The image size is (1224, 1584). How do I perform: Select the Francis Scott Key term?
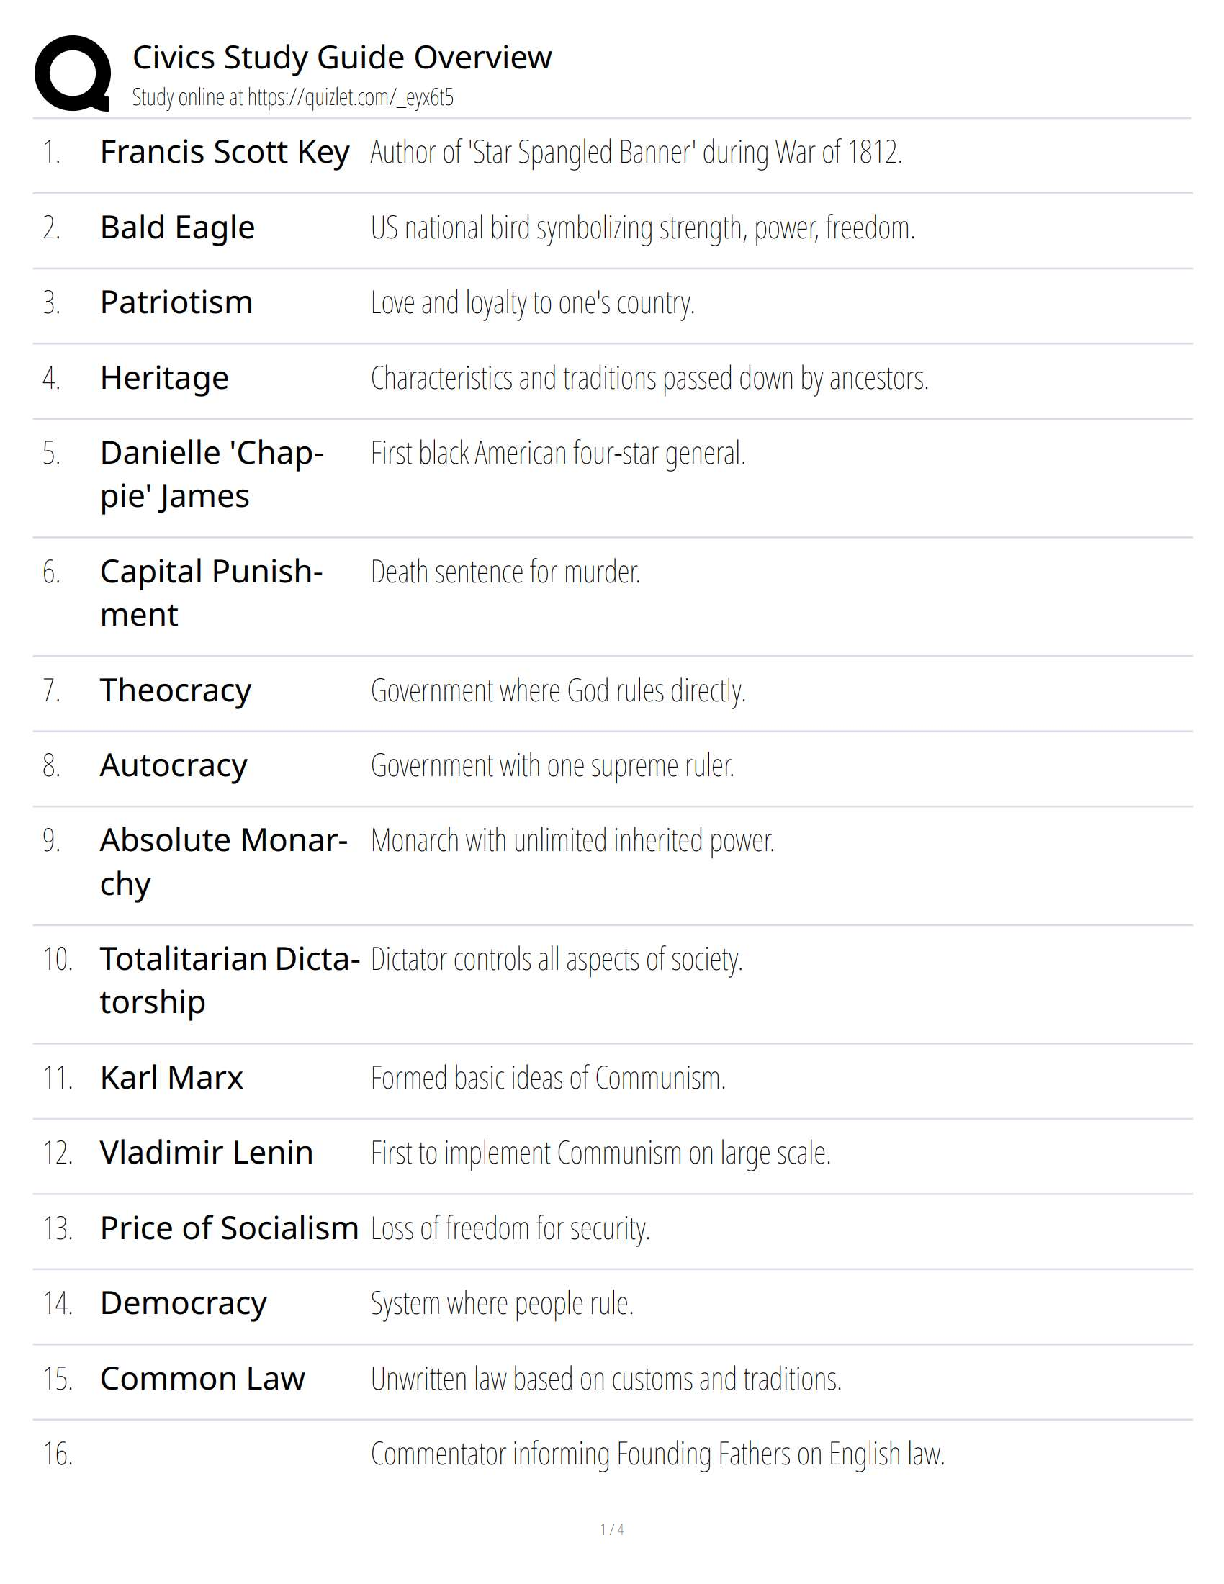[224, 152]
